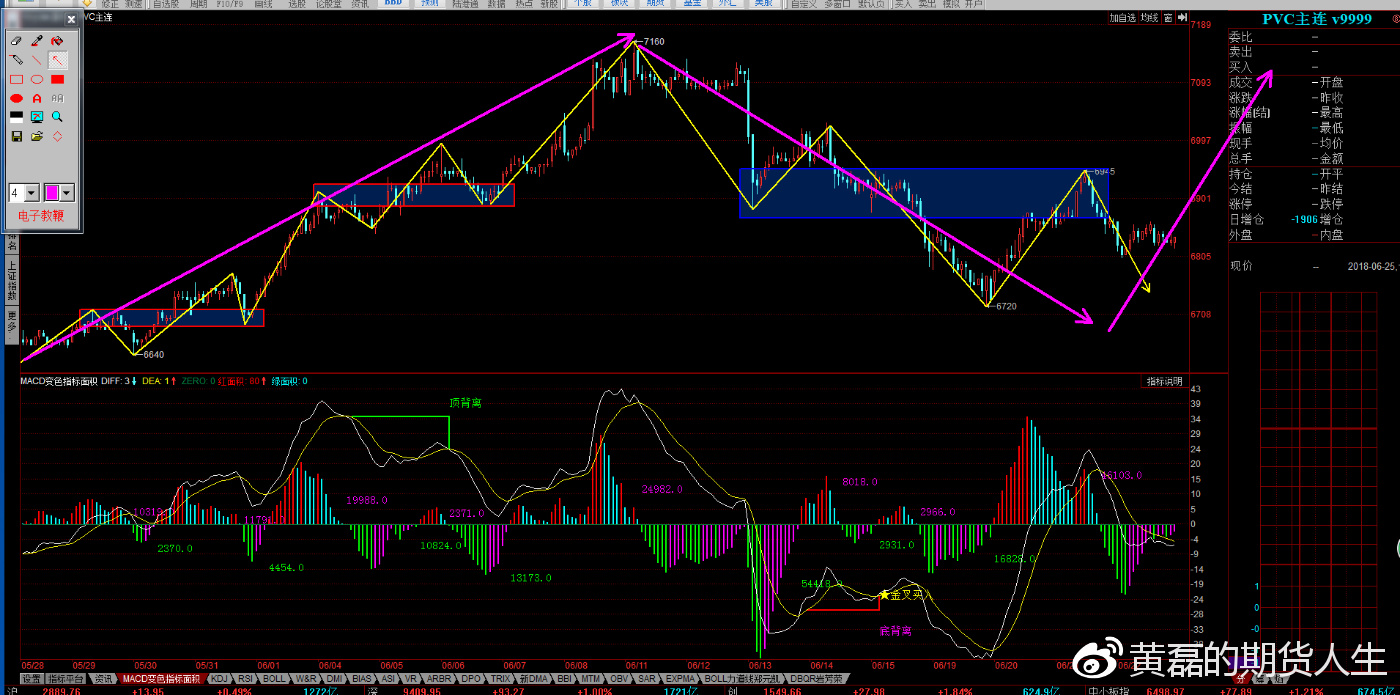The image size is (1400, 695).
Task: Click the 电子教鞭 label
Action: tap(41, 215)
